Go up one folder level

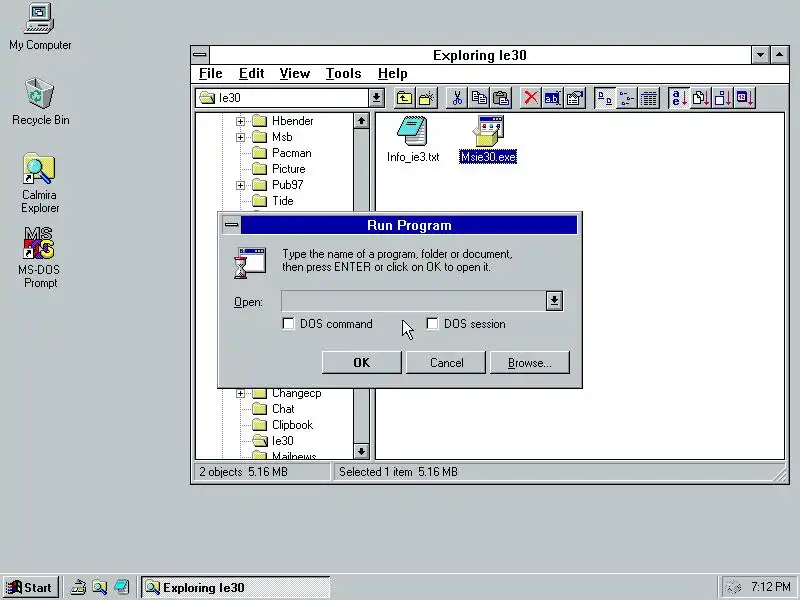(x=404, y=97)
